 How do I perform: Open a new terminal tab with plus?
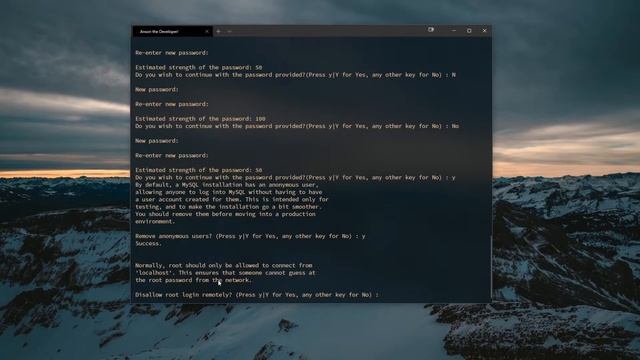click(x=218, y=31)
